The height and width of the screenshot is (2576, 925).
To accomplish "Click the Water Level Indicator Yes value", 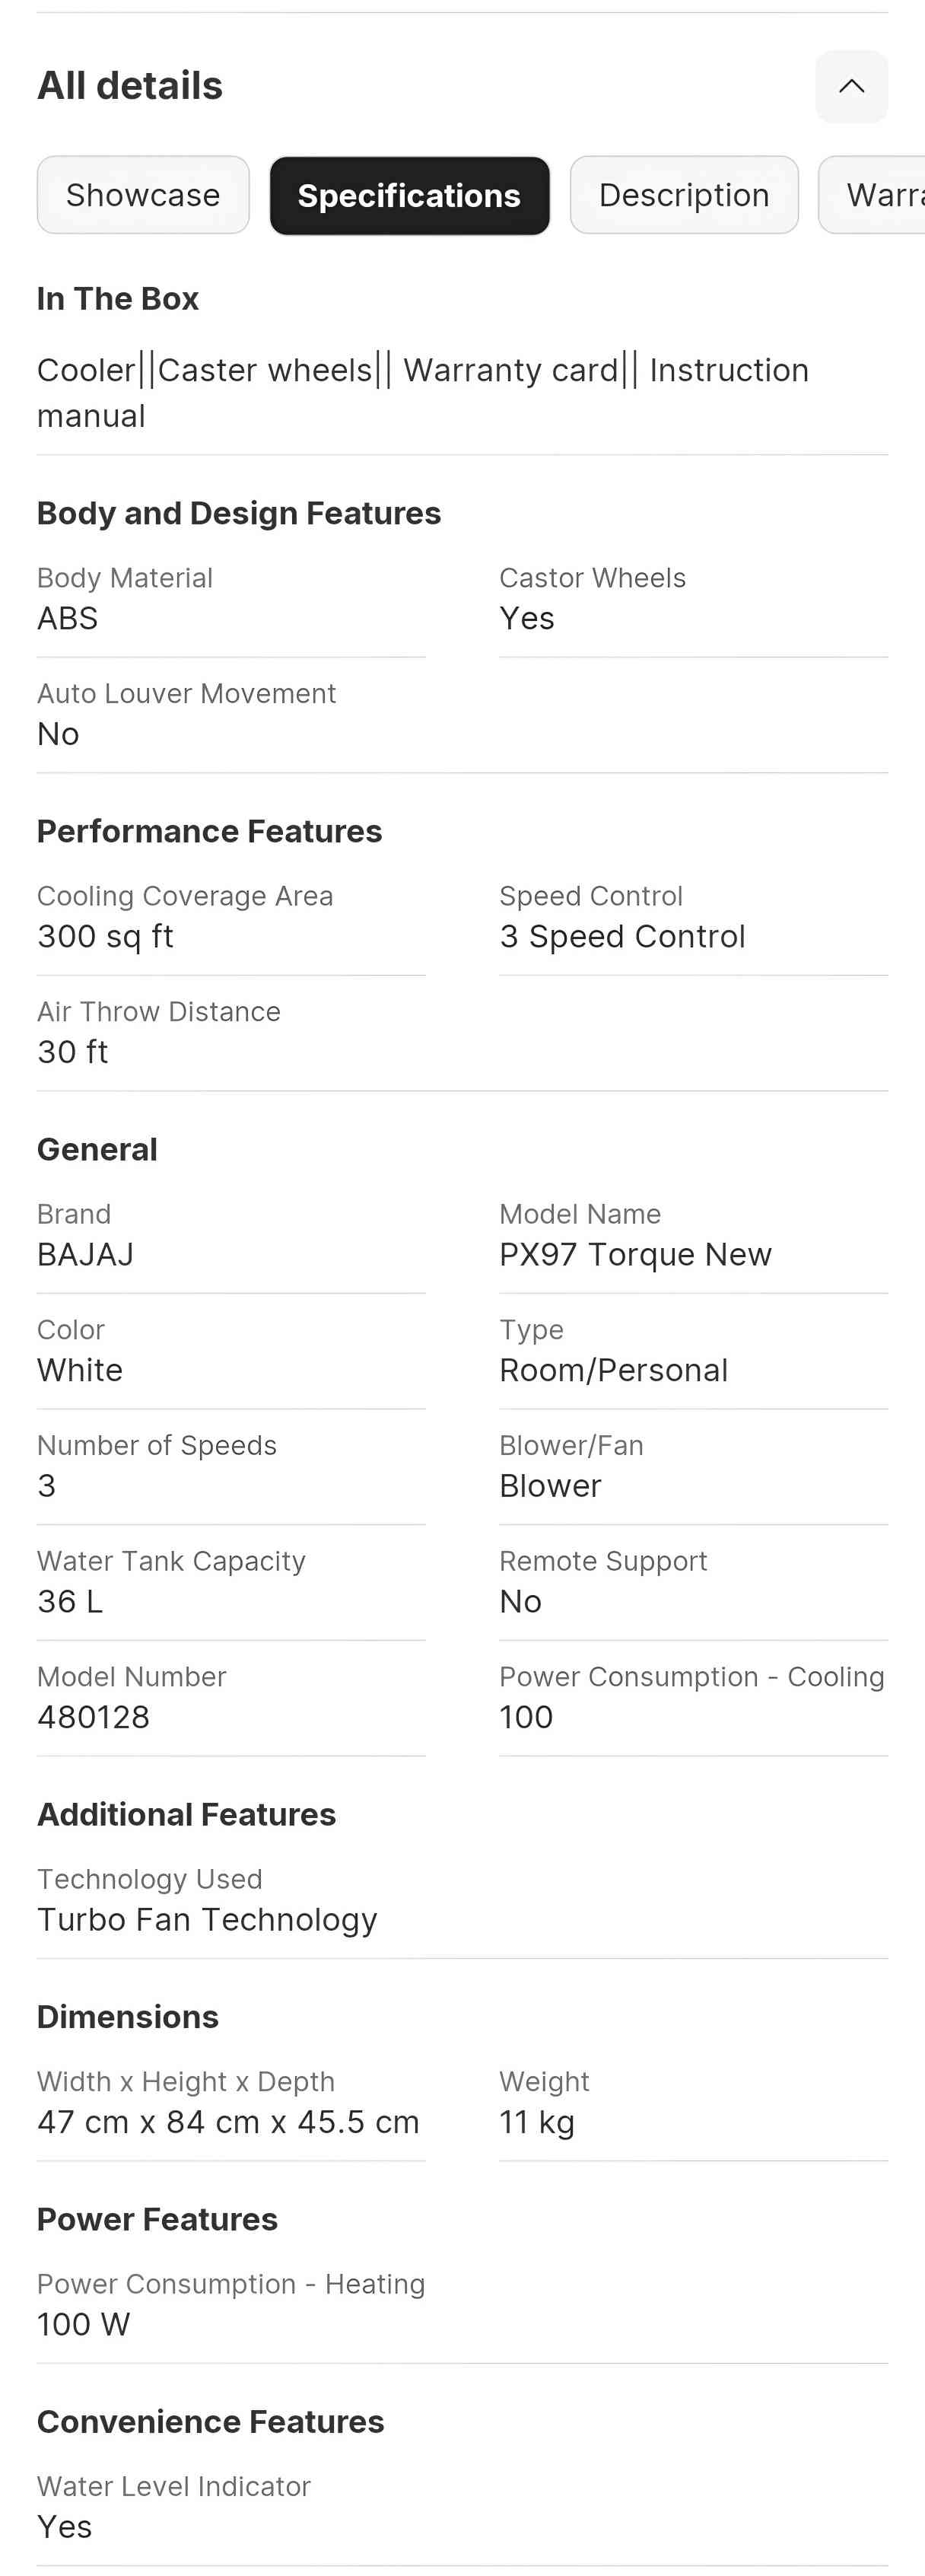I will point(64,2527).
